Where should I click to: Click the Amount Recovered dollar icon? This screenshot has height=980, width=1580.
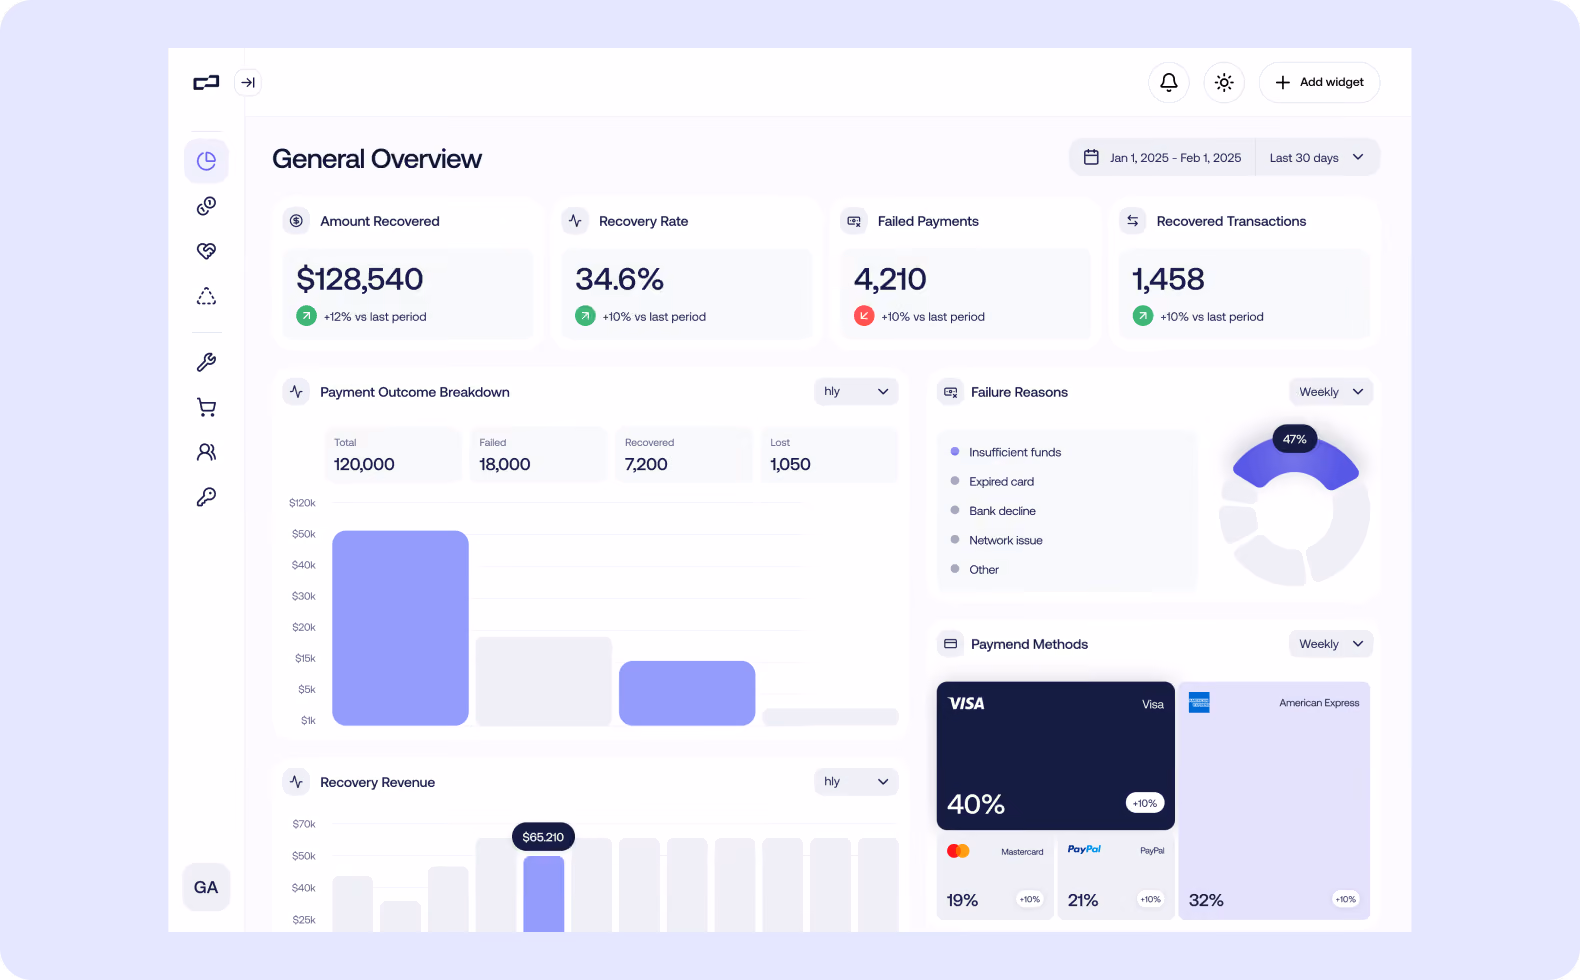click(x=296, y=221)
